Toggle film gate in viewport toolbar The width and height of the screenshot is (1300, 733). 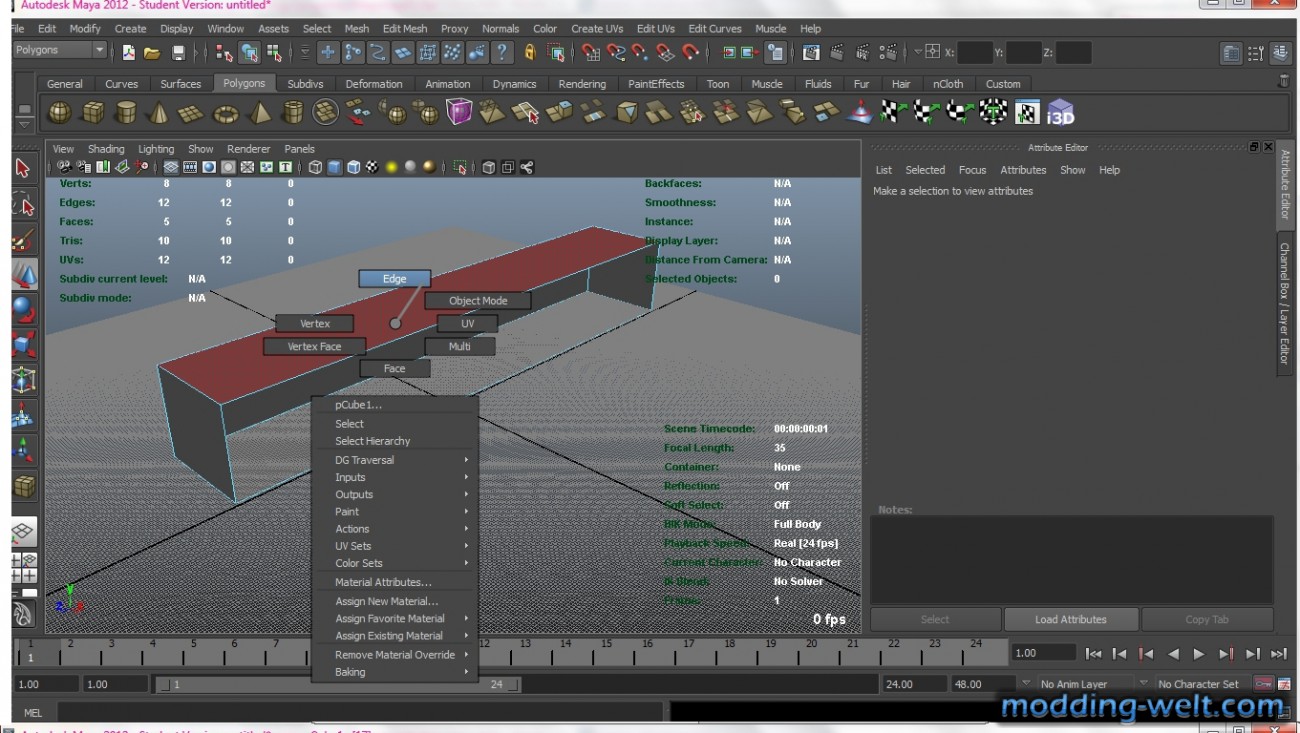point(190,167)
